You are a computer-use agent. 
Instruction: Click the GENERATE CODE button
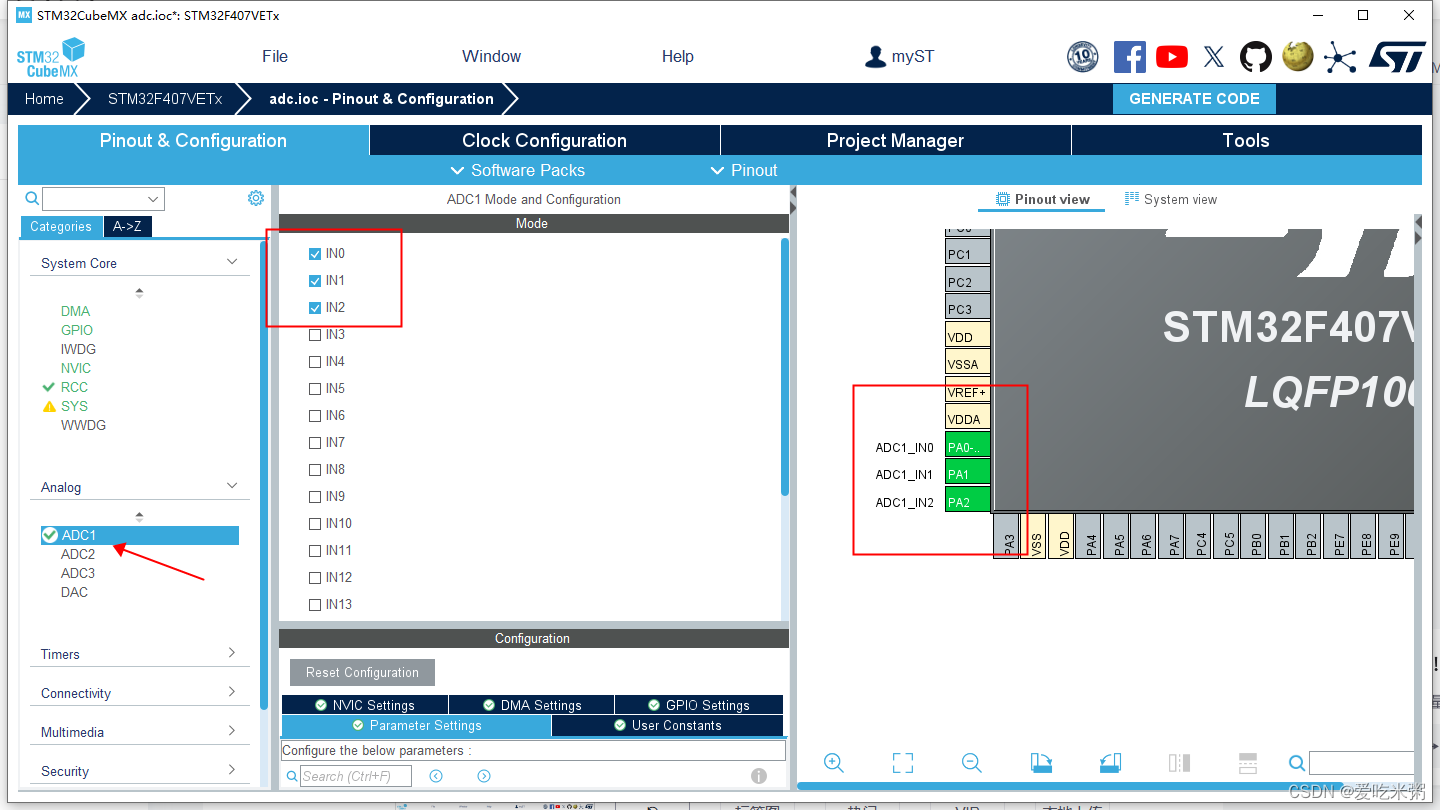click(1194, 99)
